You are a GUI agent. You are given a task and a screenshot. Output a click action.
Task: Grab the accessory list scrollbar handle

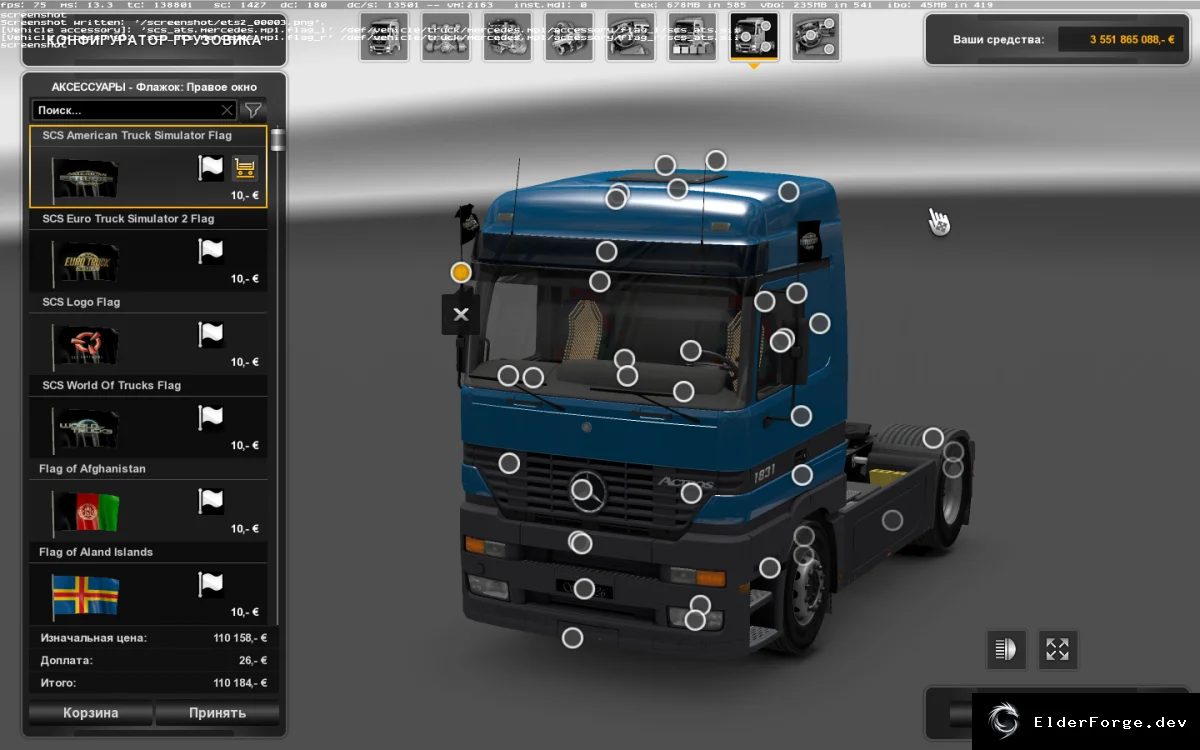277,139
